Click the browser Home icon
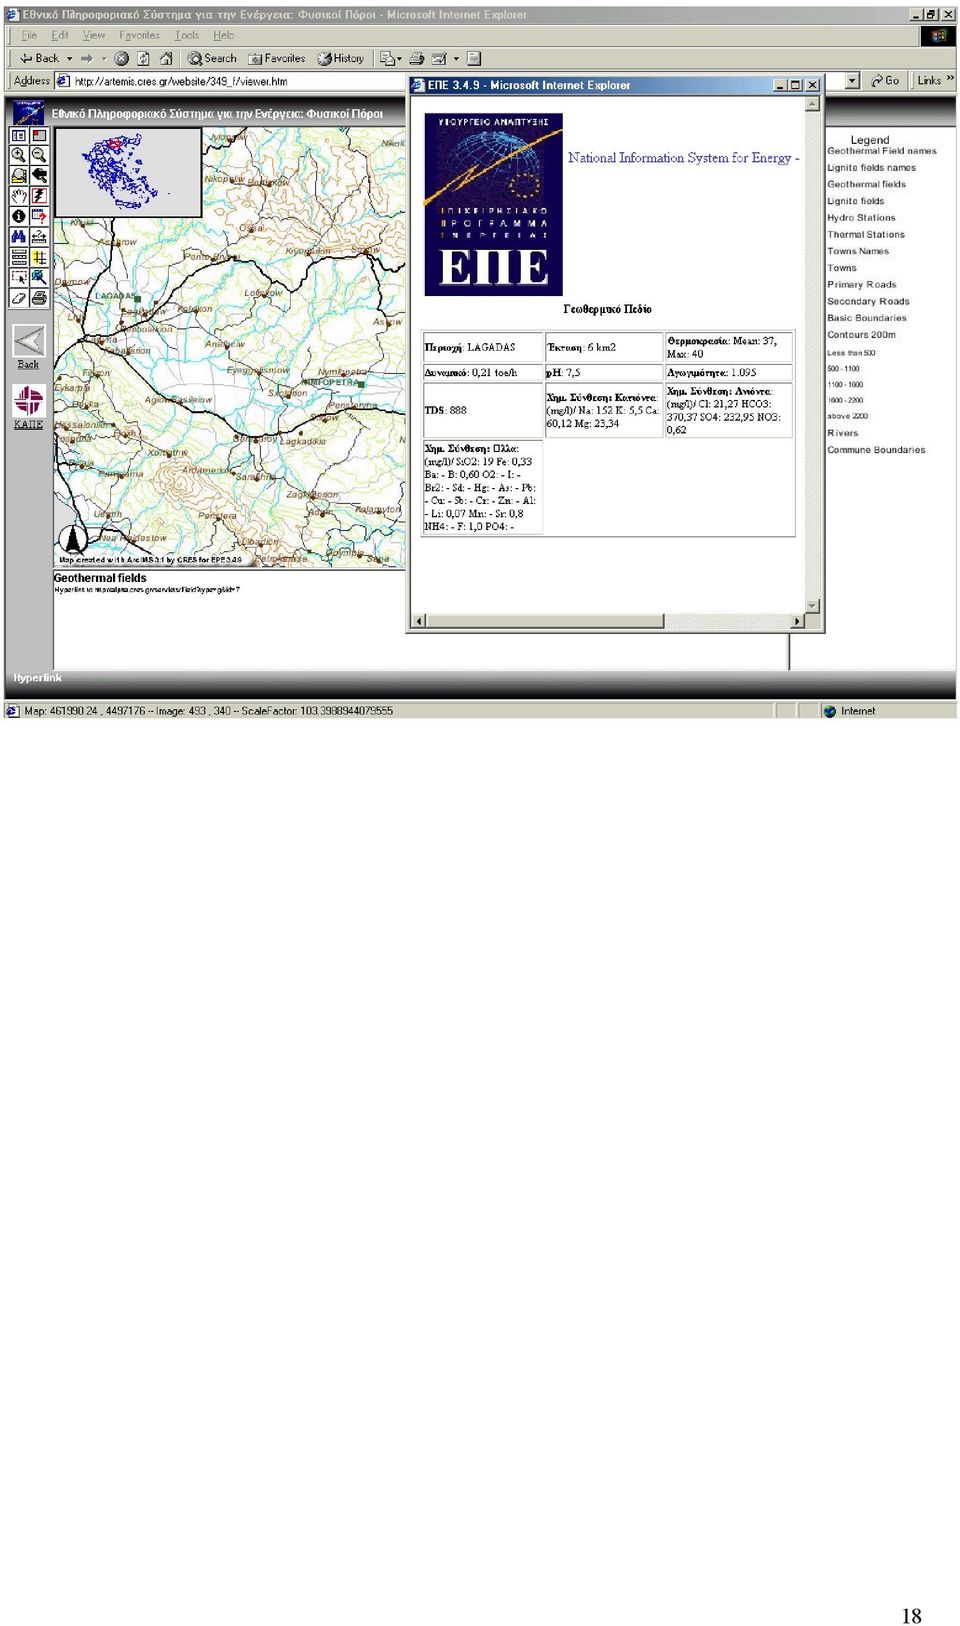This screenshot has width=960, height=1626. (x=166, y=59)
